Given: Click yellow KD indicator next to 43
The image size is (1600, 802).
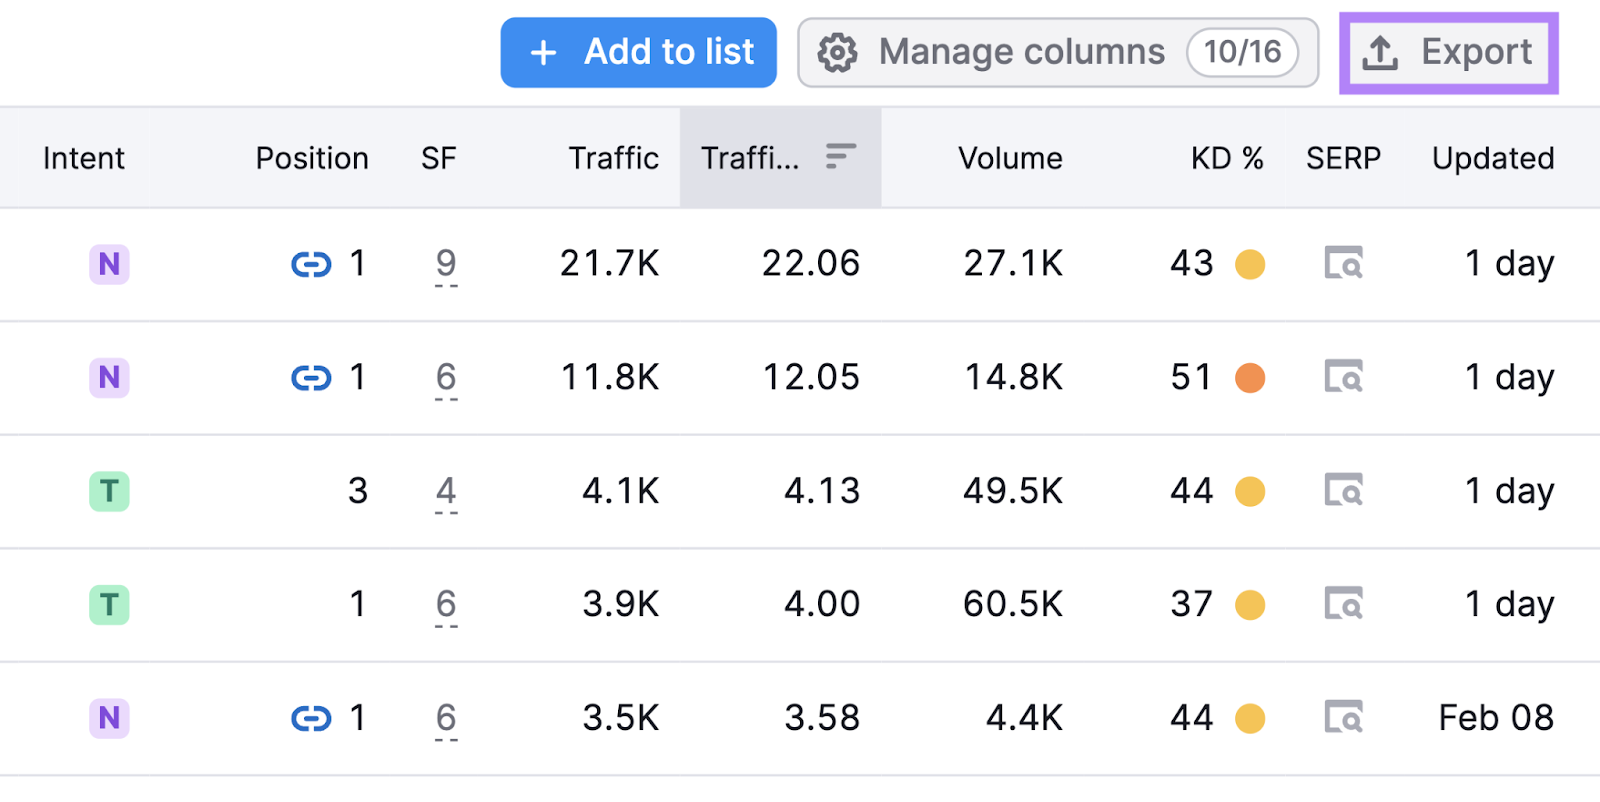Looking at the screenshot, I should click(x=1250, y=265).
